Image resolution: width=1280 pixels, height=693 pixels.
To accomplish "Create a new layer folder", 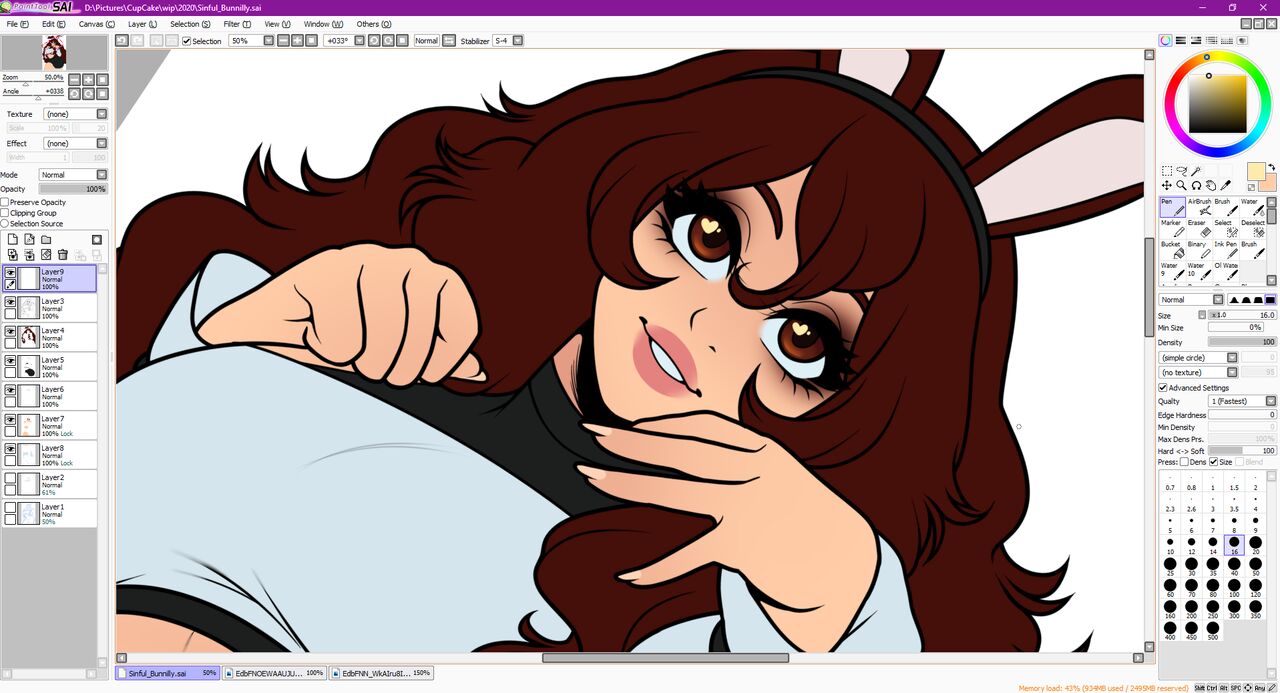I will 46,240.
